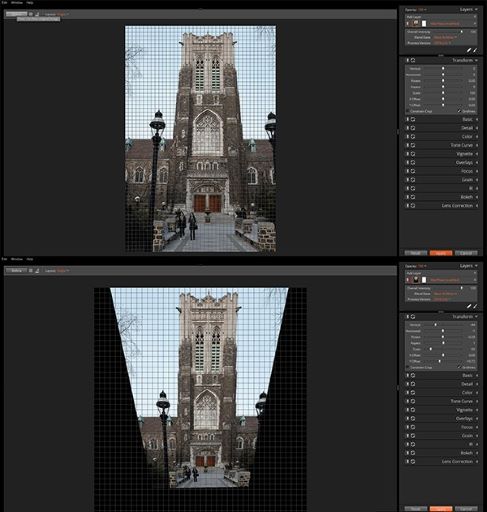Click the Vertical slider handle in corrected photo's Transform panel
487x512 pixels.
tap(435, 325)
